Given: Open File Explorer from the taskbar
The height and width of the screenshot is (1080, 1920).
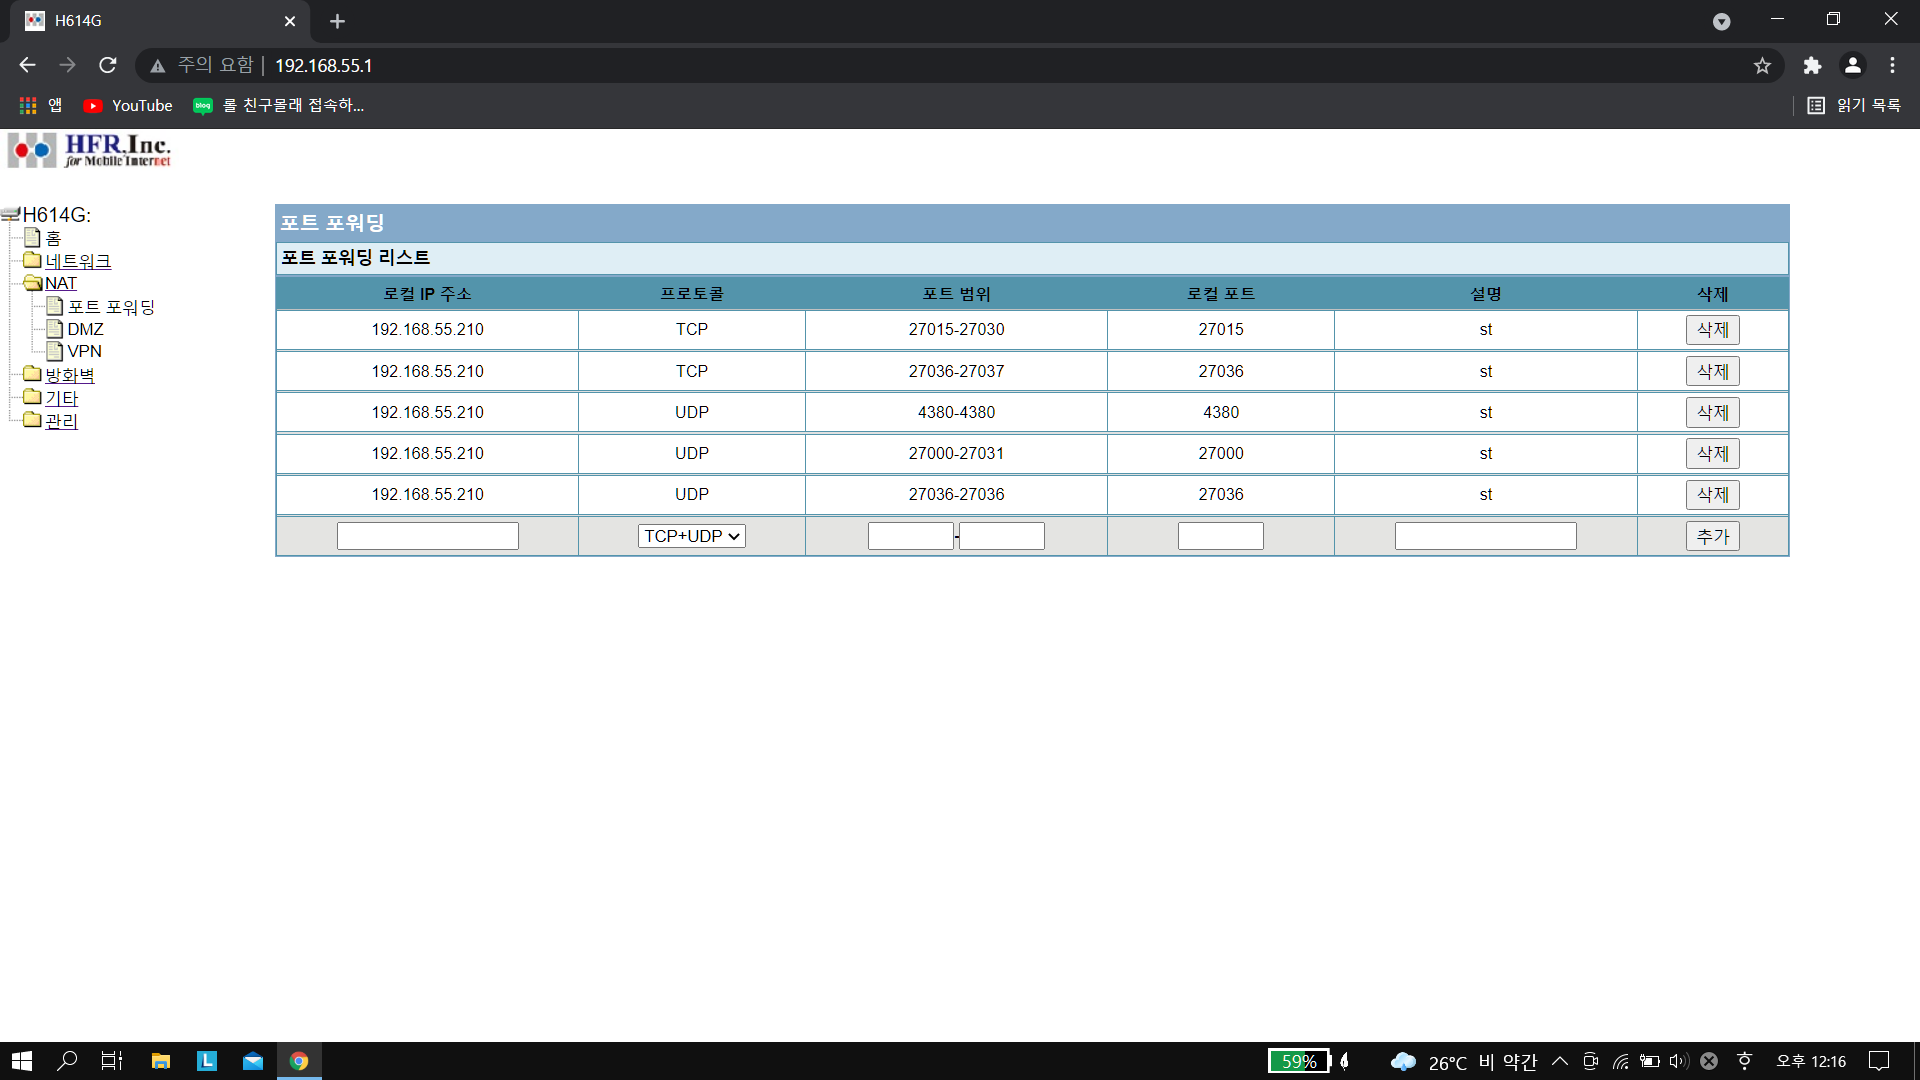Looking at the screenshot, I should pos(160,1061).
